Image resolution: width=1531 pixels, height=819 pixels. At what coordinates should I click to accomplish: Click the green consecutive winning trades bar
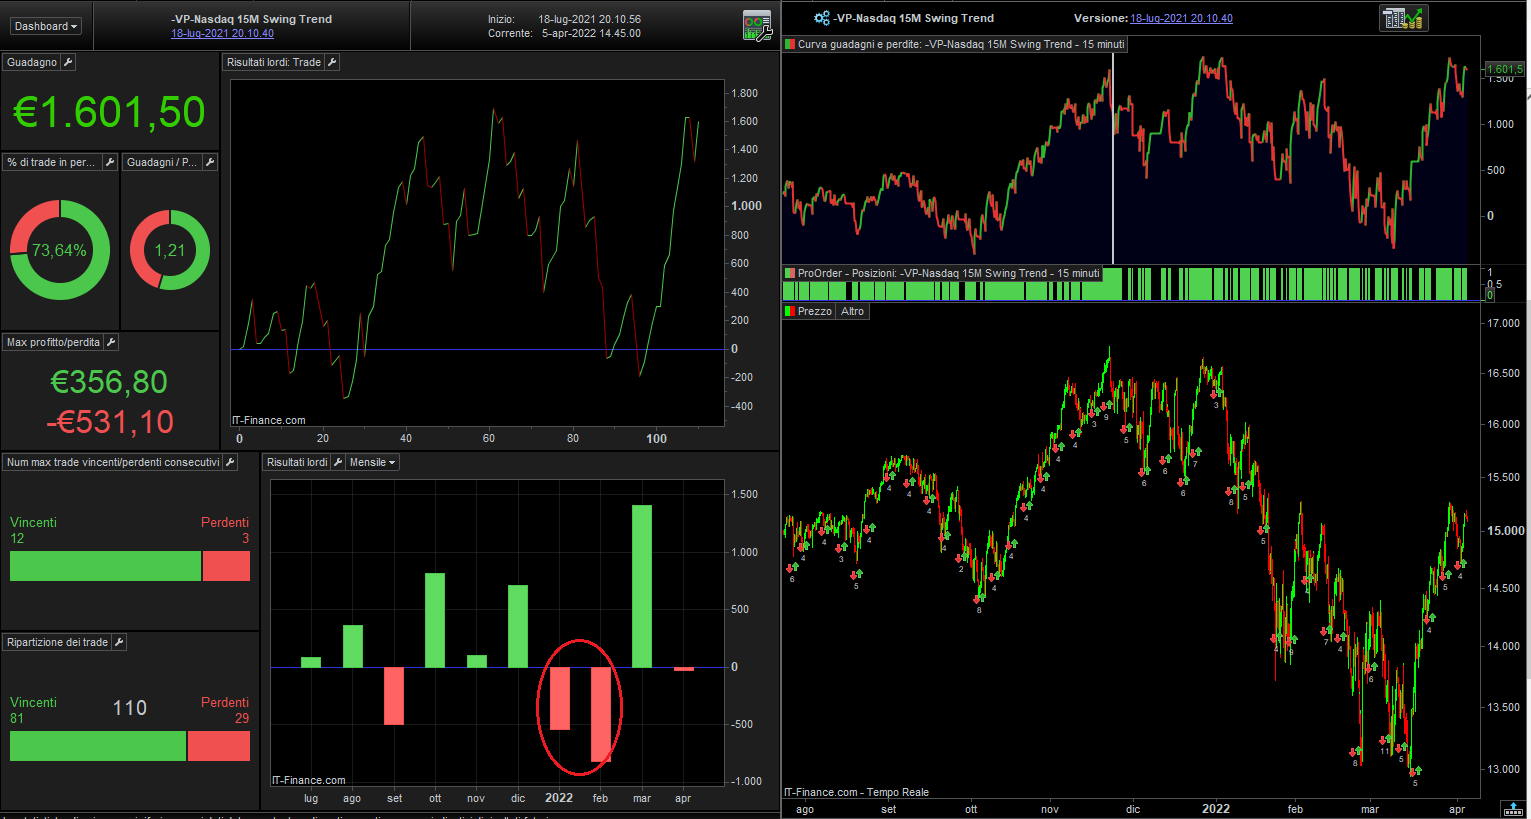(105, 566)
